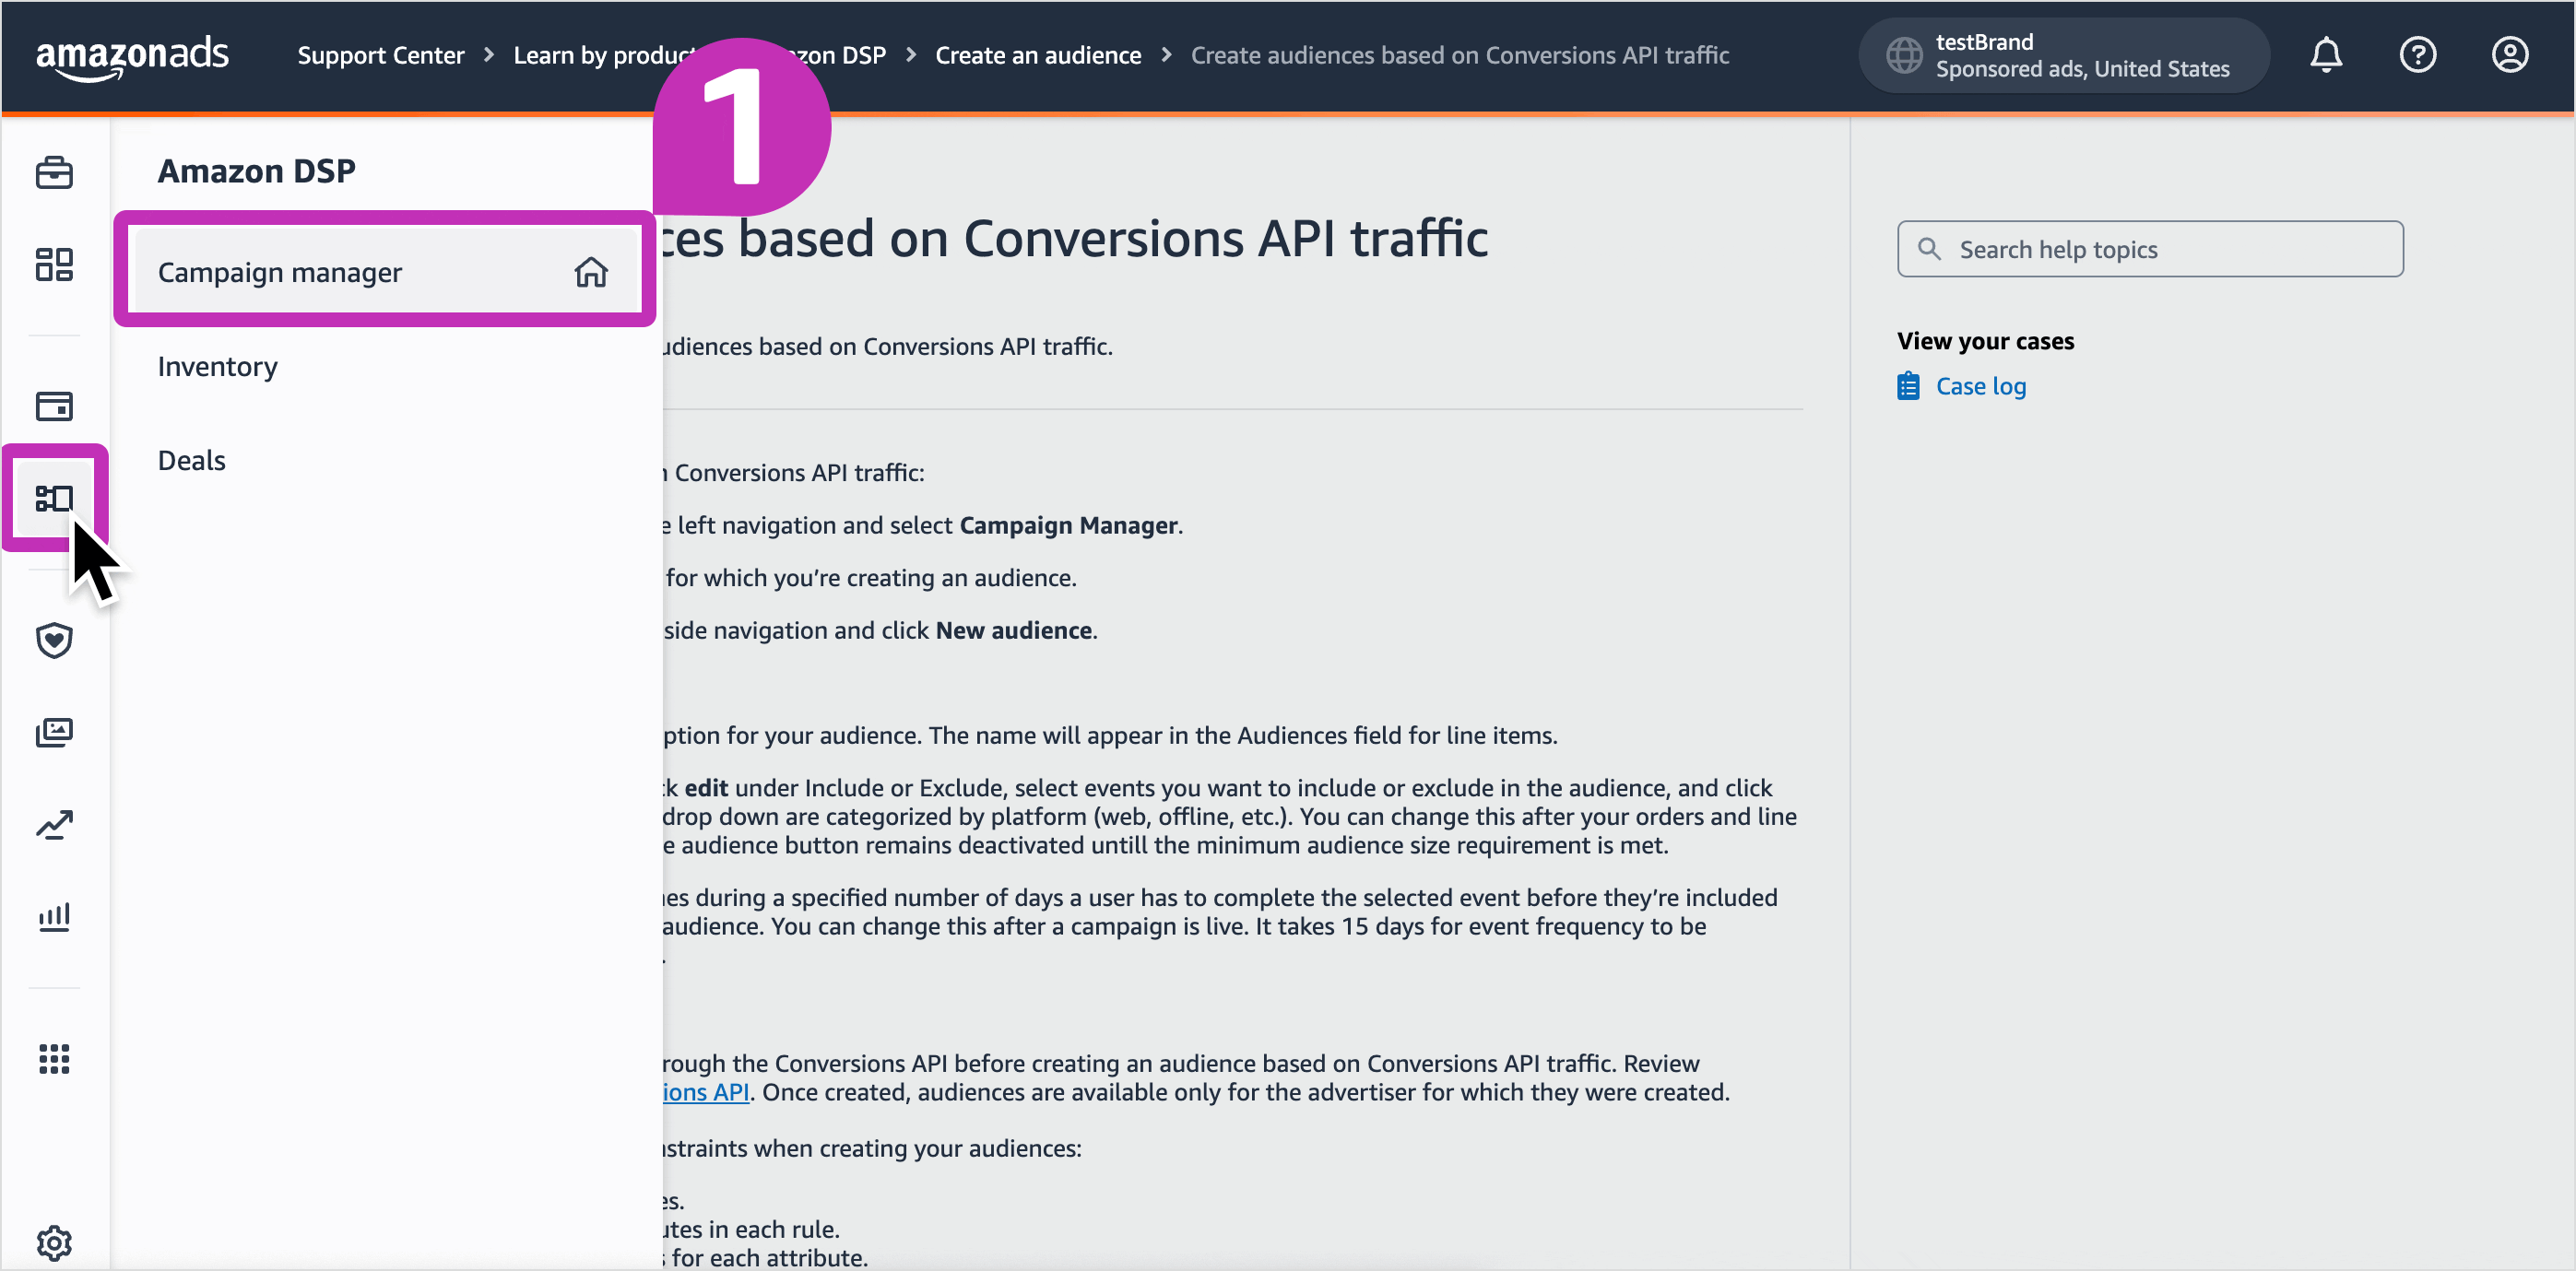Open the nine-dot apps grid icon
Viewport: 2576px width, 1271px height.
(54, 1058)
